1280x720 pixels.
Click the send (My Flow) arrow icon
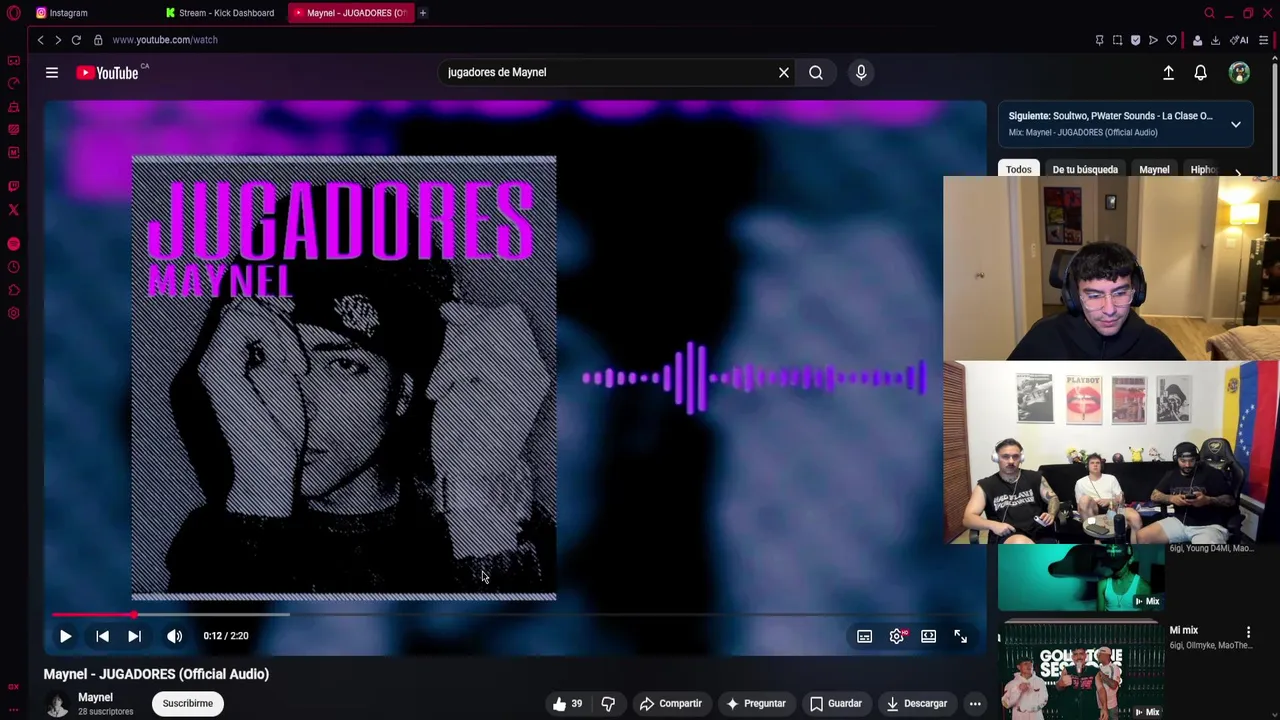pos(1153,40)
